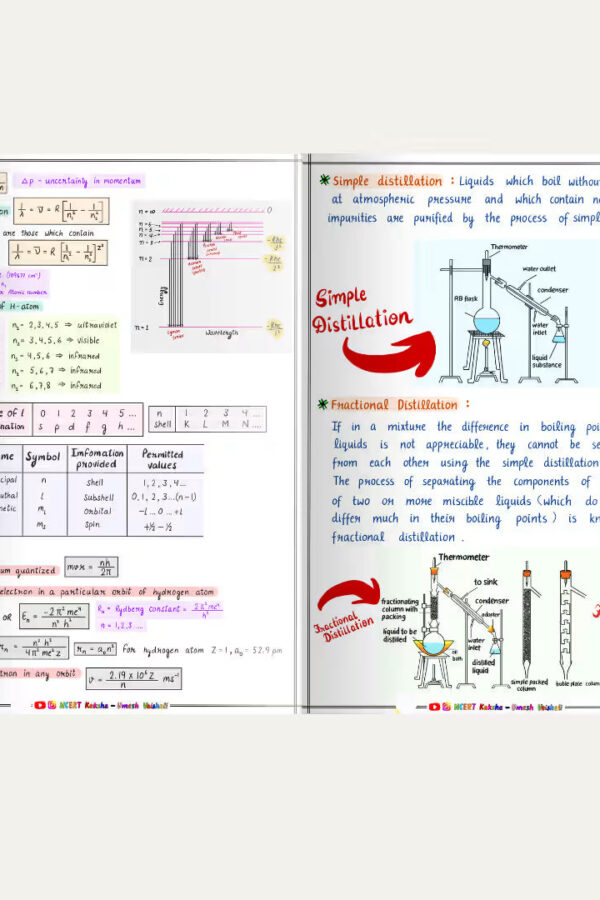
Task: Click the Instagram icon in the right page footer
Action: pyautogui.click(x=446, y=707)
